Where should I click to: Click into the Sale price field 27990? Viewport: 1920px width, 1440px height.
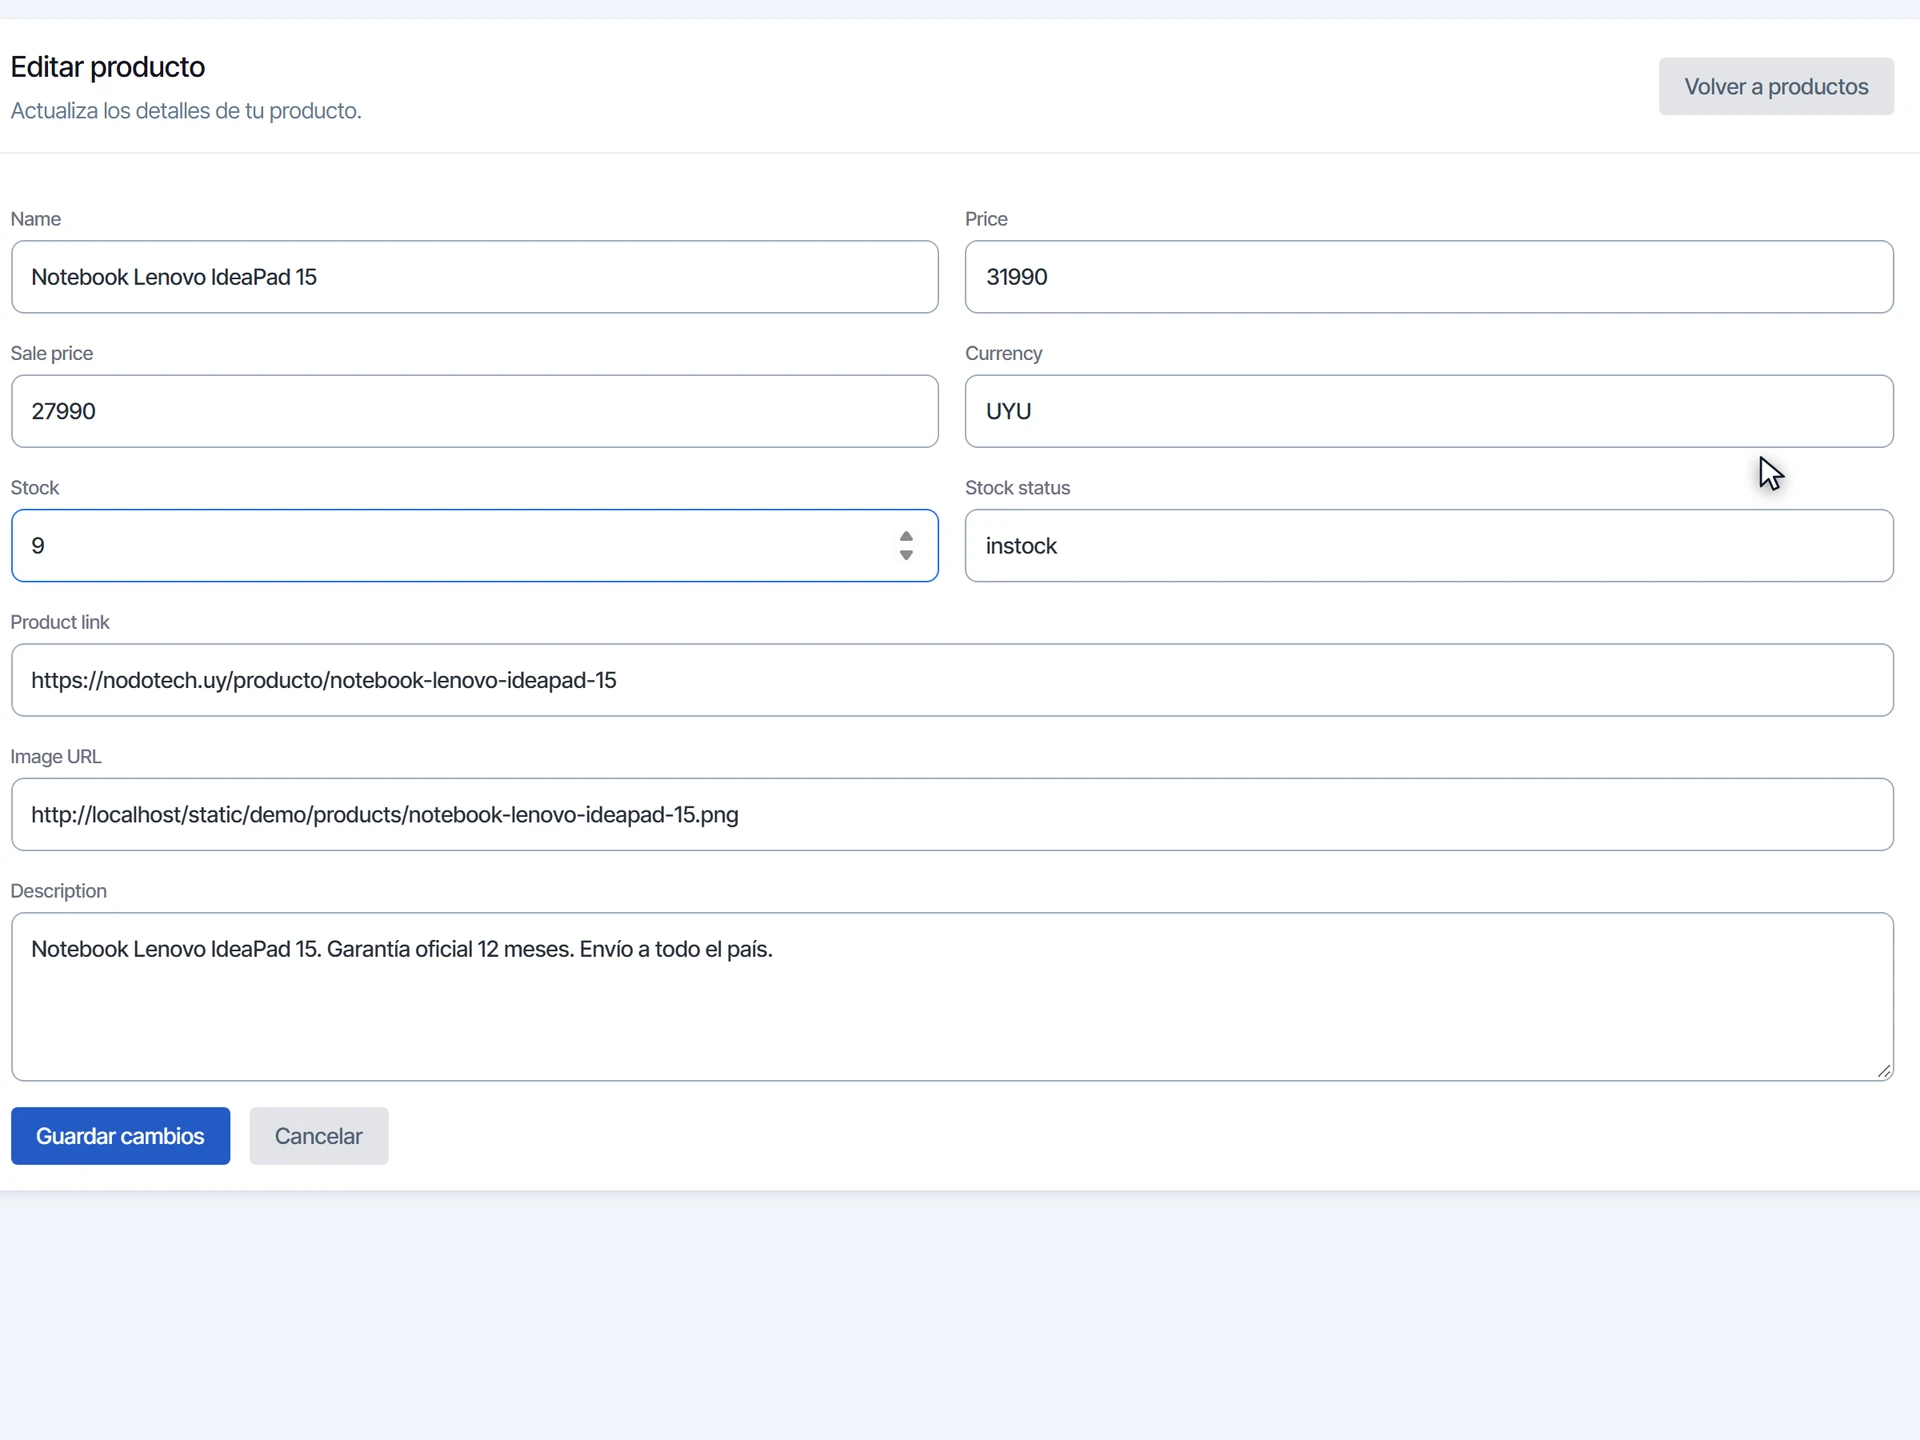[x=475, y=411]
